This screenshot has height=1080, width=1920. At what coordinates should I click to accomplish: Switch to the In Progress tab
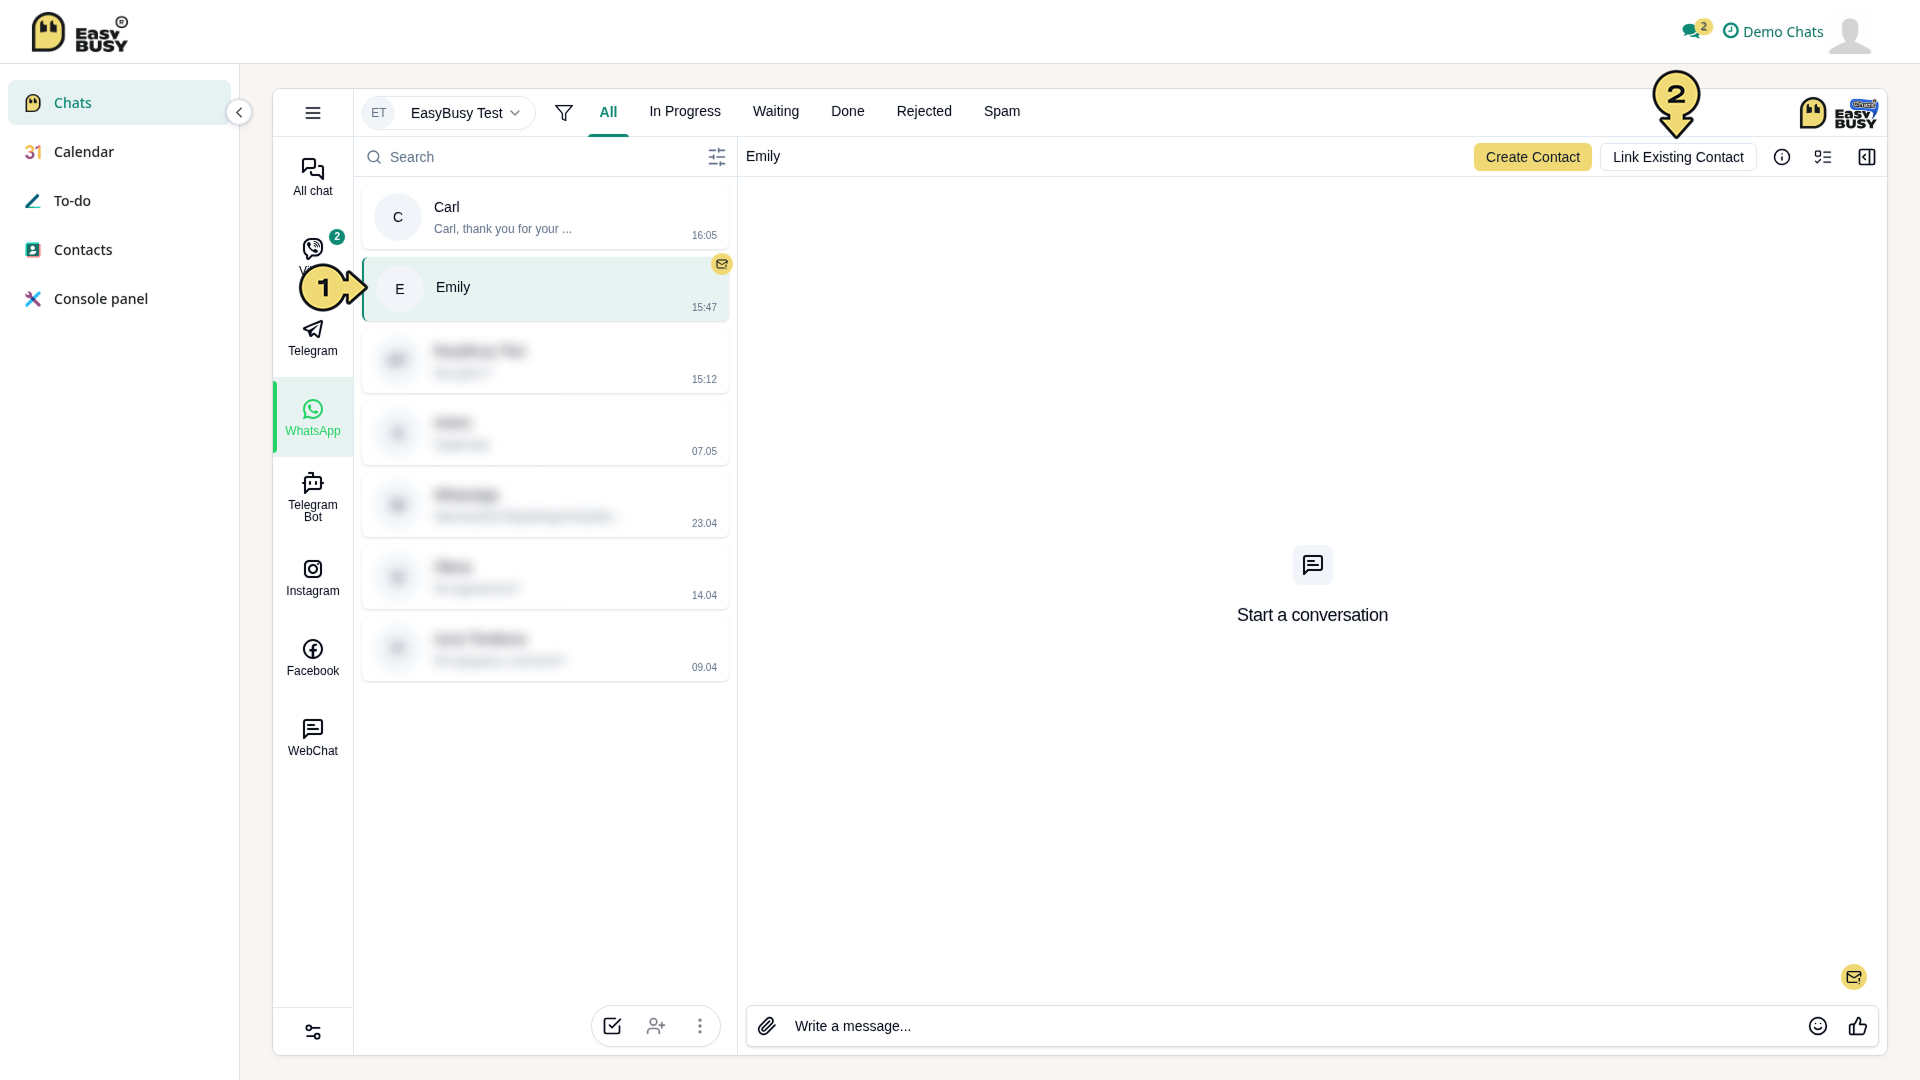pyautogui.click(x=685, y=111)
